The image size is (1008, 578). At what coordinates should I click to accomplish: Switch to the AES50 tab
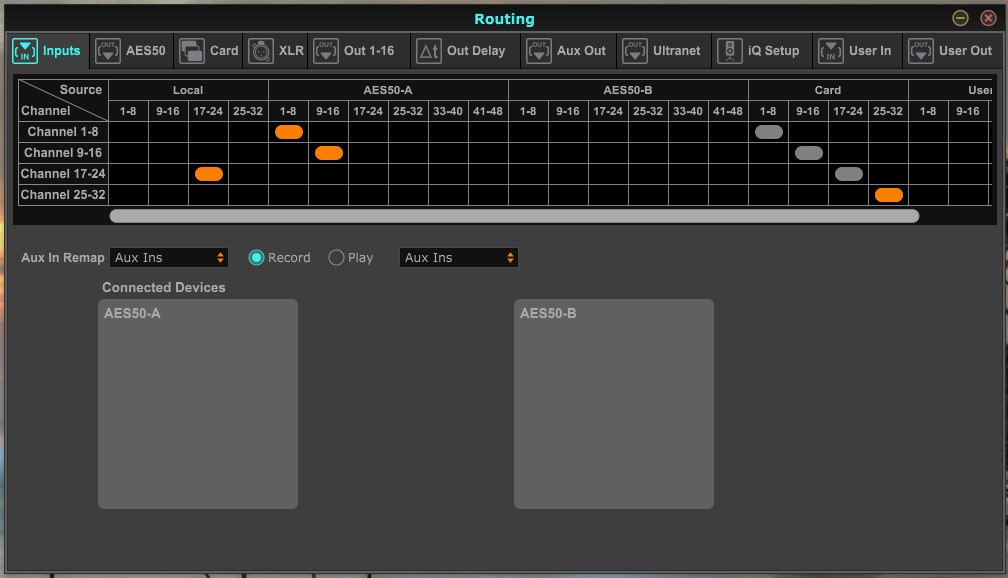[131, 51]
